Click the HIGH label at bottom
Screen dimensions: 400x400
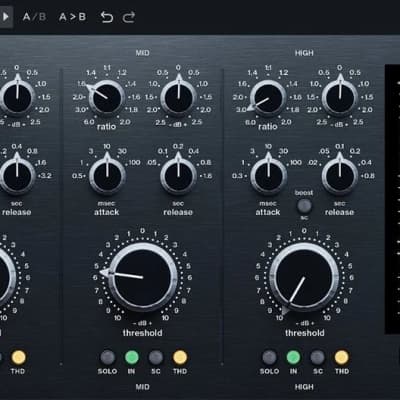coord(304,387)
